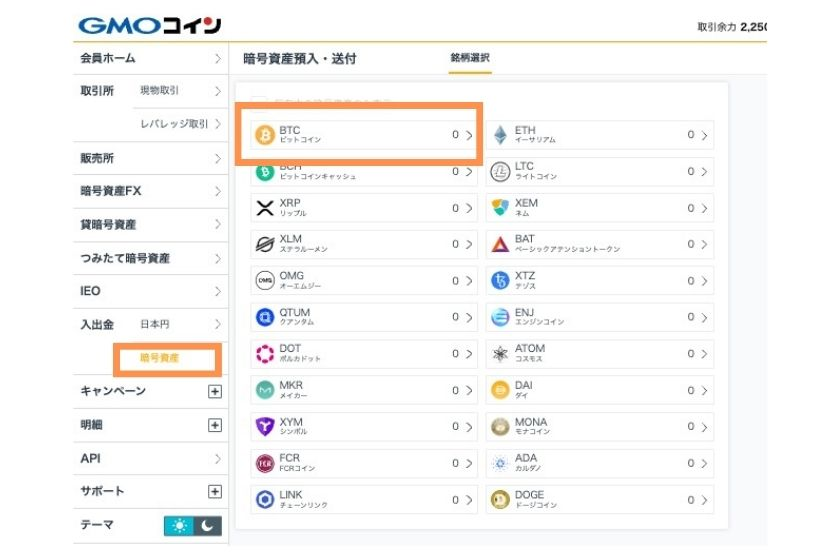The image size is (840, 560).
Task: Click the chevron next to API
Action: pos(218,459)
